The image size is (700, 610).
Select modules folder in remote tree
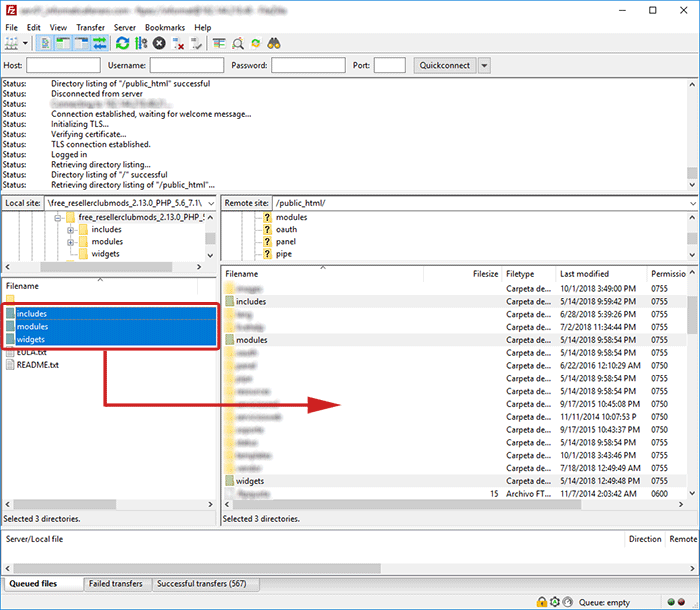pyautogui.click(x=291, y=217)
